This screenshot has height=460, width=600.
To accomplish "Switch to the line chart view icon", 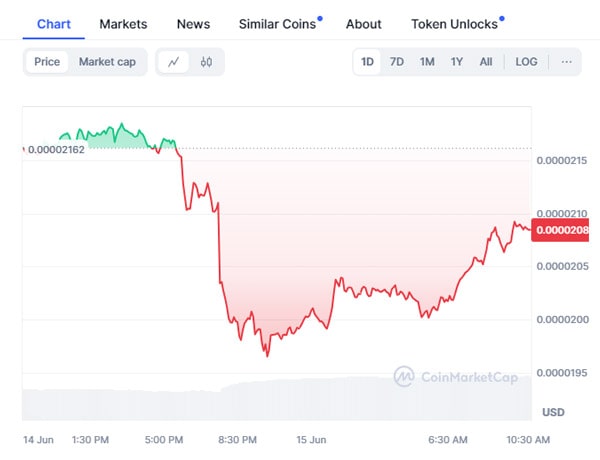I will coord(174,62).
